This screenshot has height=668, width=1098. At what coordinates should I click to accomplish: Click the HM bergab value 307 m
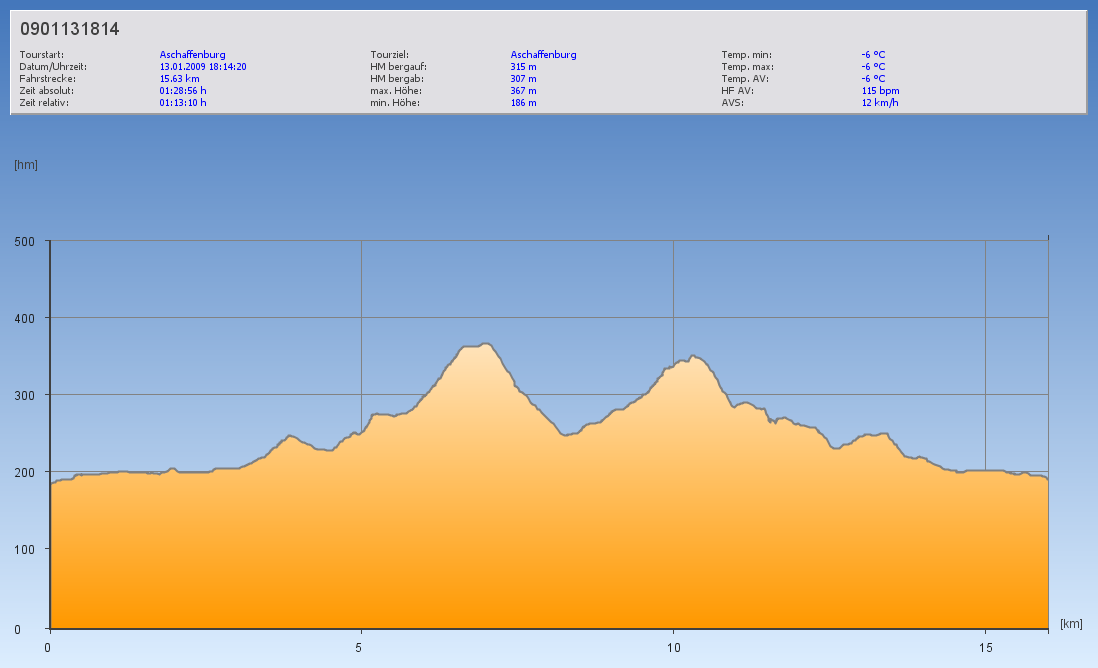point(523,78)
